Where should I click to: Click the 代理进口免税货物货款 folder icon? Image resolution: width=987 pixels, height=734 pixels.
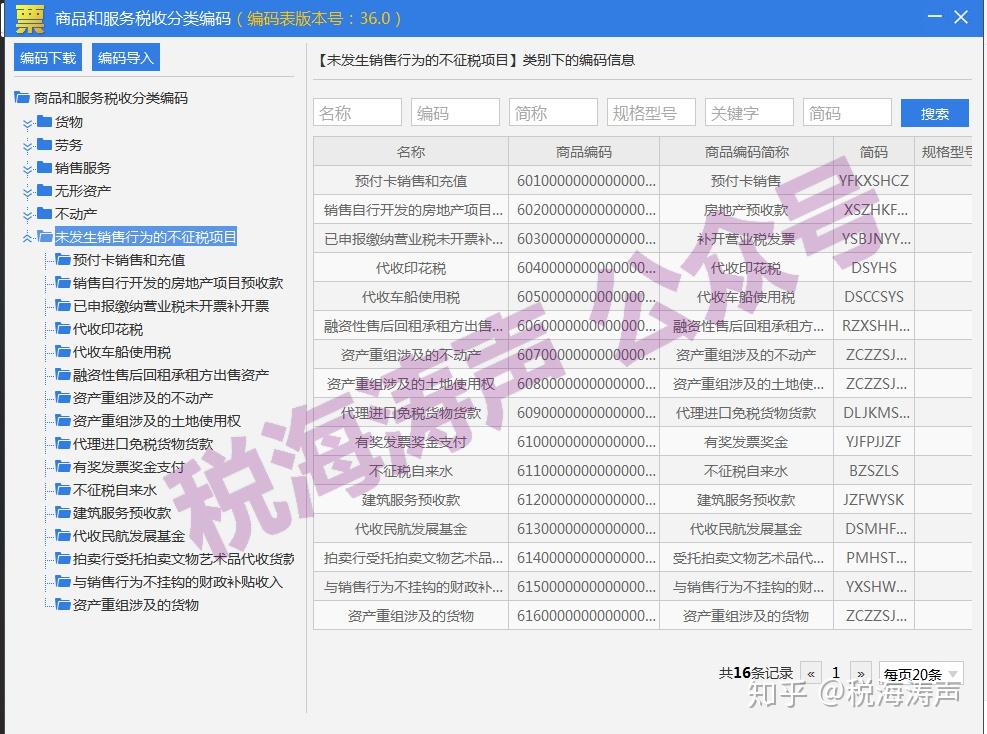click(62, 443)
